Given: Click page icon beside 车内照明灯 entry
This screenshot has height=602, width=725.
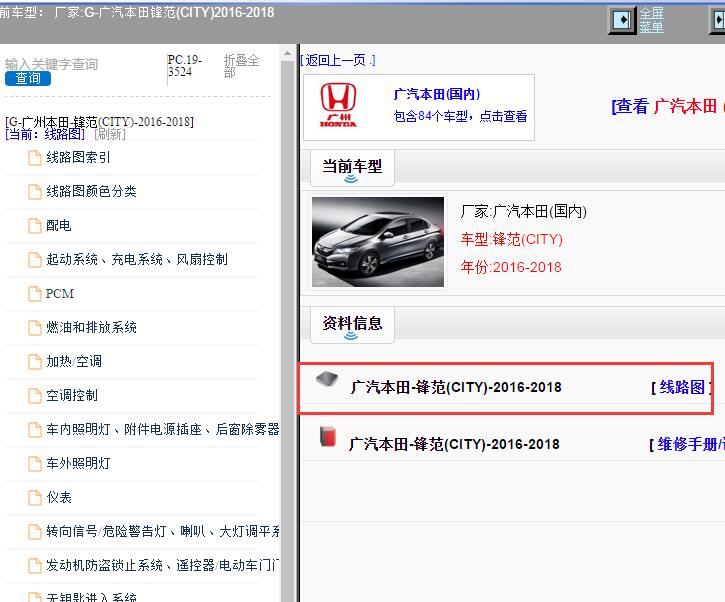Looking at the screenshot, I should coord(35,430).
